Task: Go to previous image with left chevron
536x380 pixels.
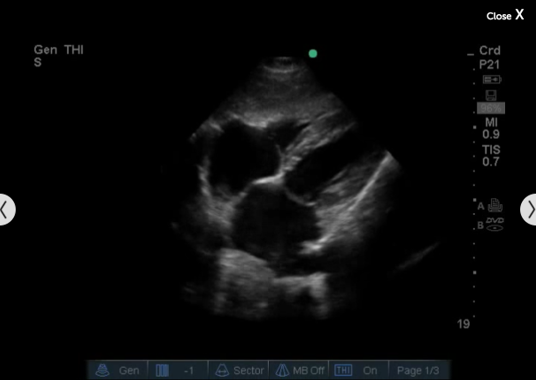Action: 7,209
